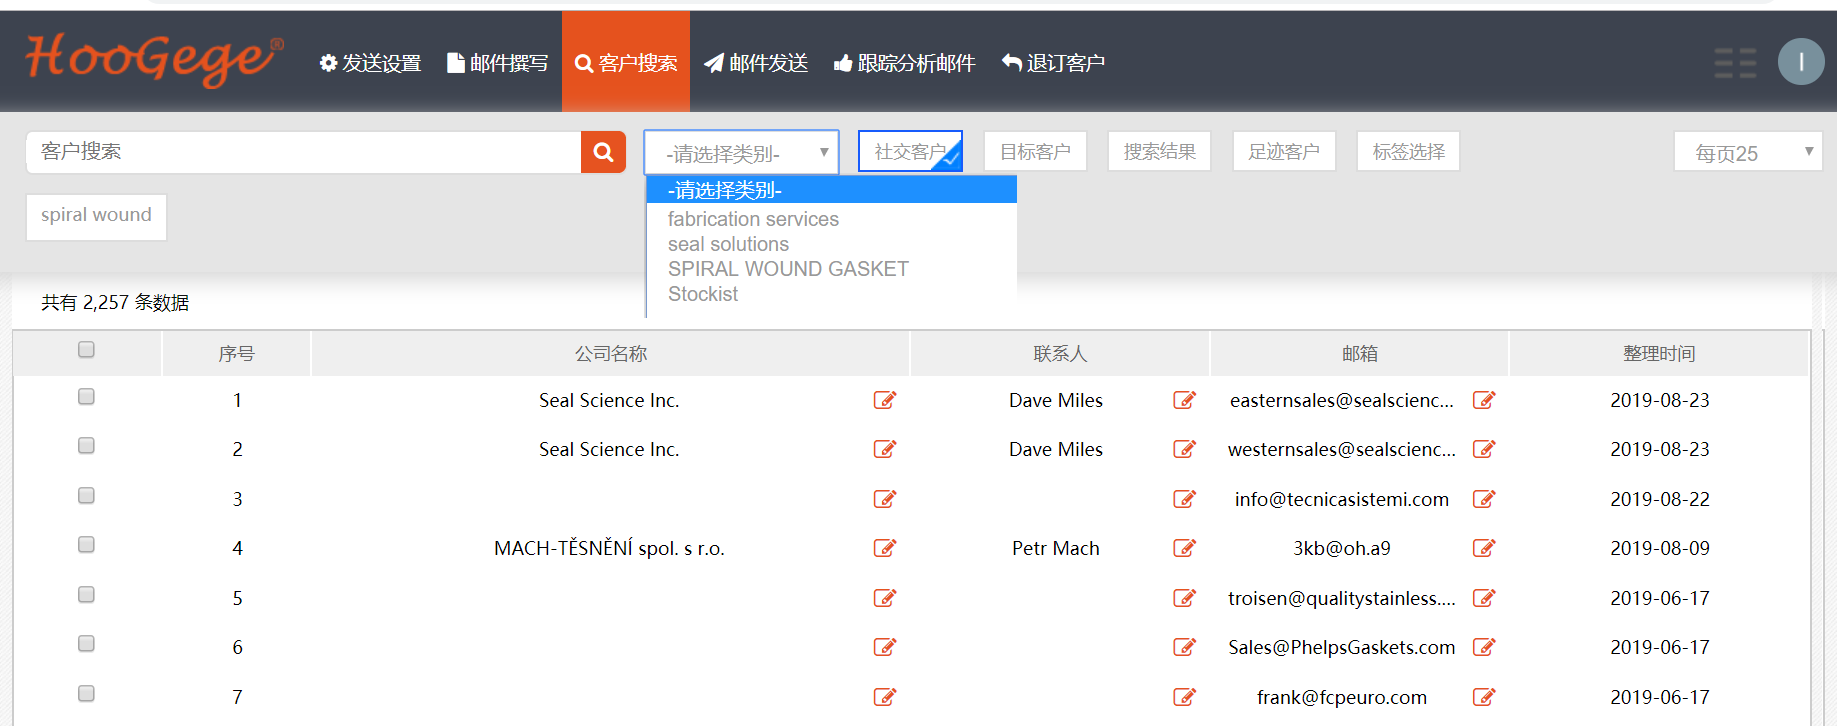The image size is (1837, 726).
Task: Click the 共有 2,257 条数据 count text
Action: click(x=115, y=302)
